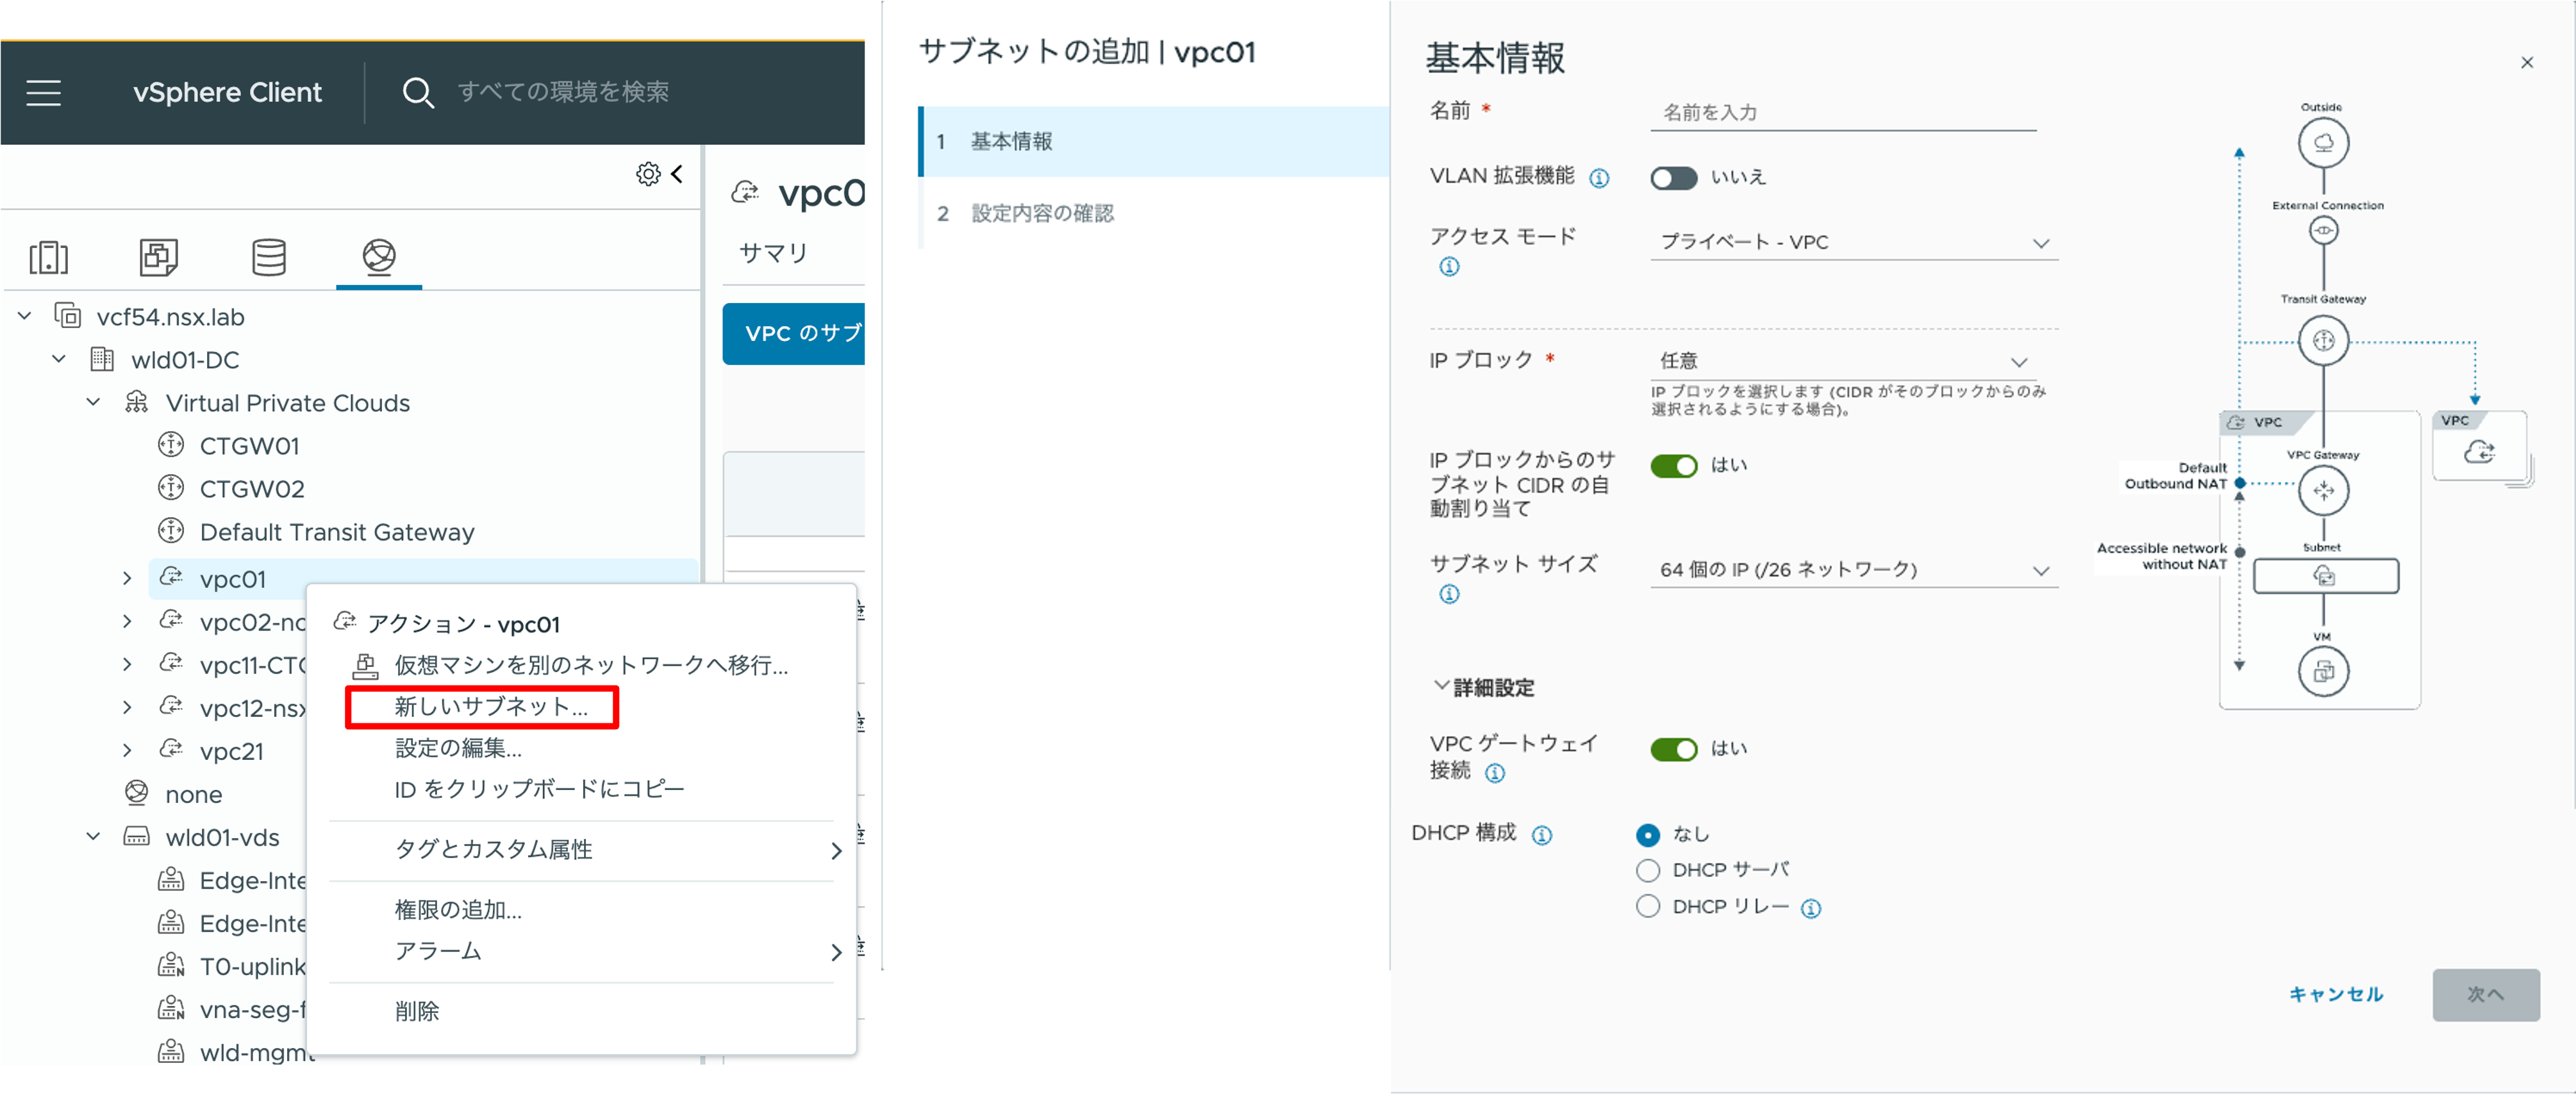This screenshot has height=1095, width=2576.
Task: Select the DHCP サーバ radio button
Action: (x=1648, y=871)
